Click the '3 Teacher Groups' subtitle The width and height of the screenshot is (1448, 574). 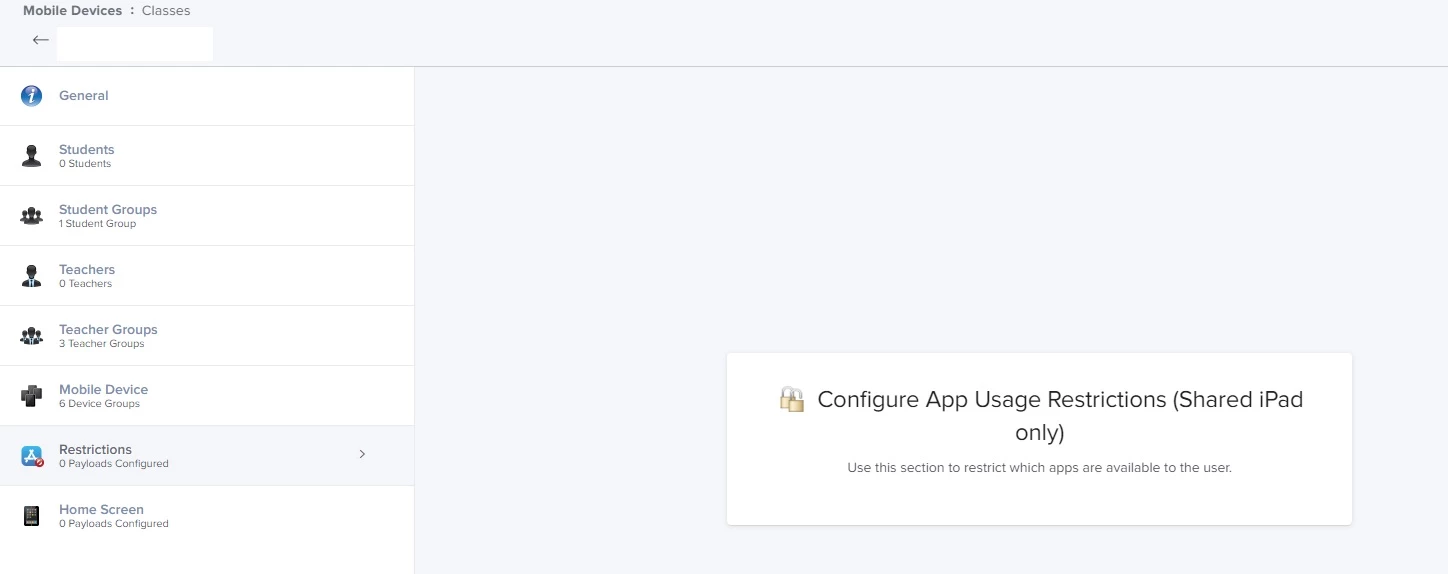(x=101, y=344)
